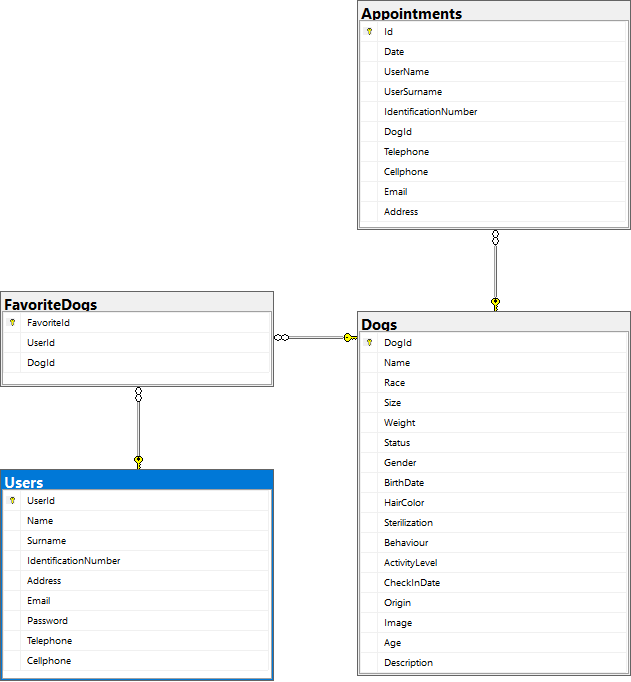Select the FavoriteId column in FavoriteDogs

(137, 322)
